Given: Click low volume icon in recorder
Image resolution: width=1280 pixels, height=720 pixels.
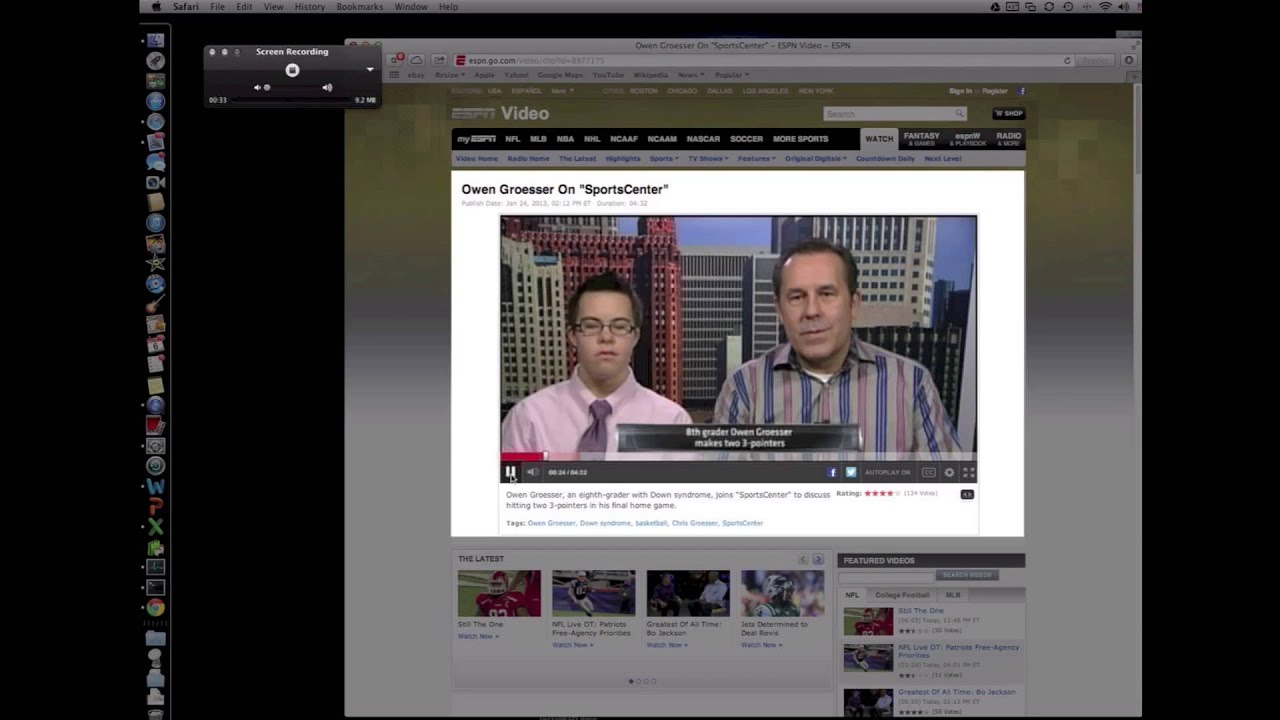Looking at the screenshot, I should (257, 88).
